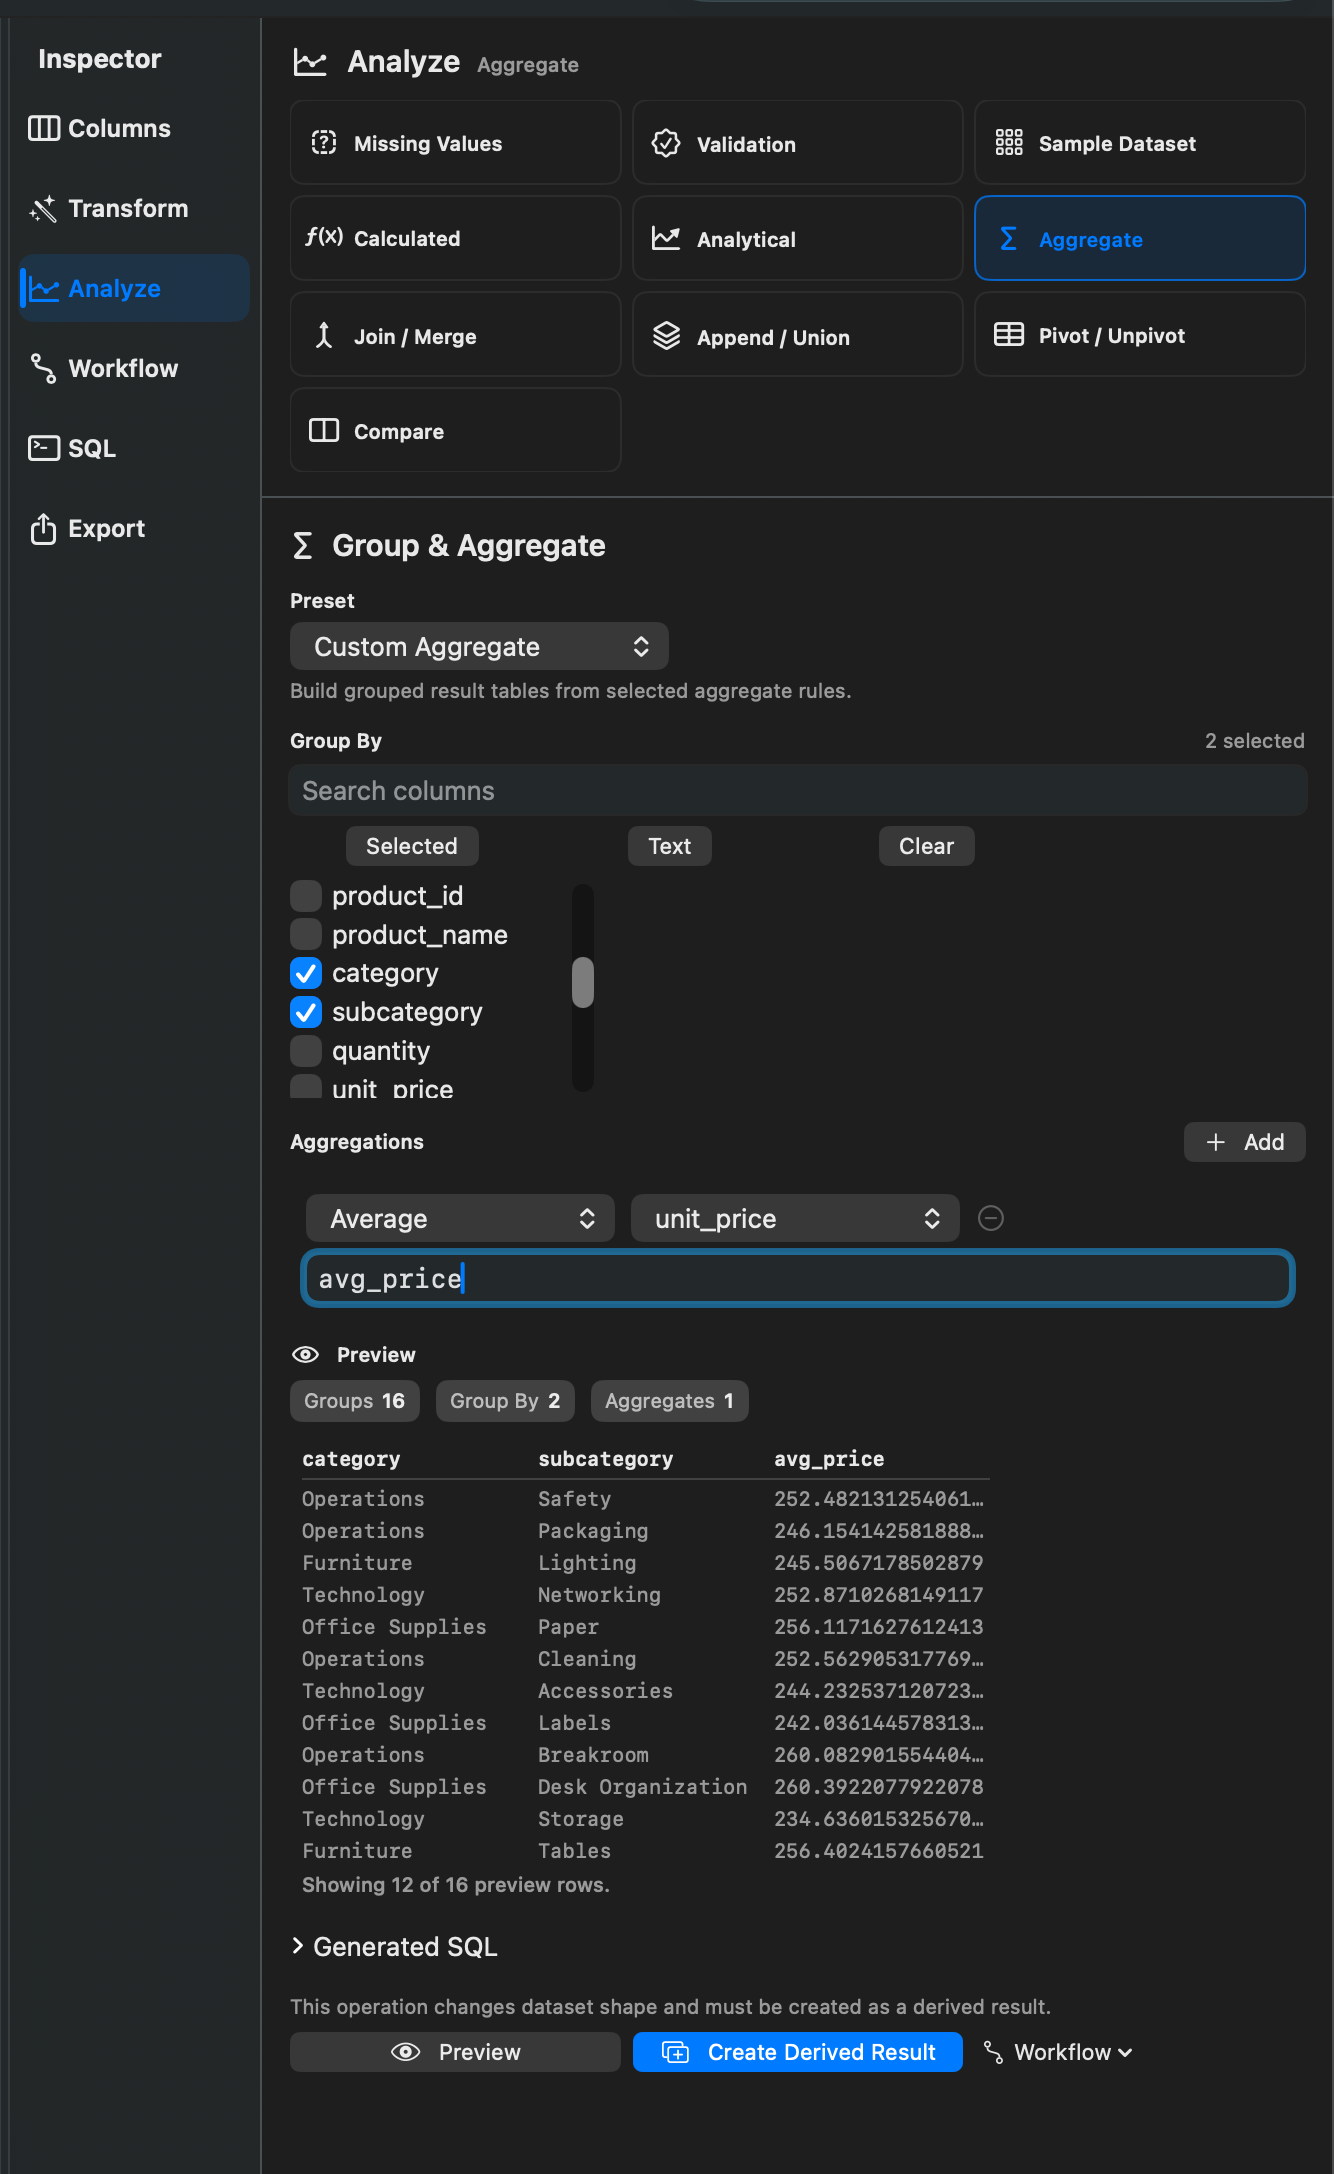Click the Sample Dataset grid icon
This screenshot has height=2174, width=1334.
pos(1009,143)
